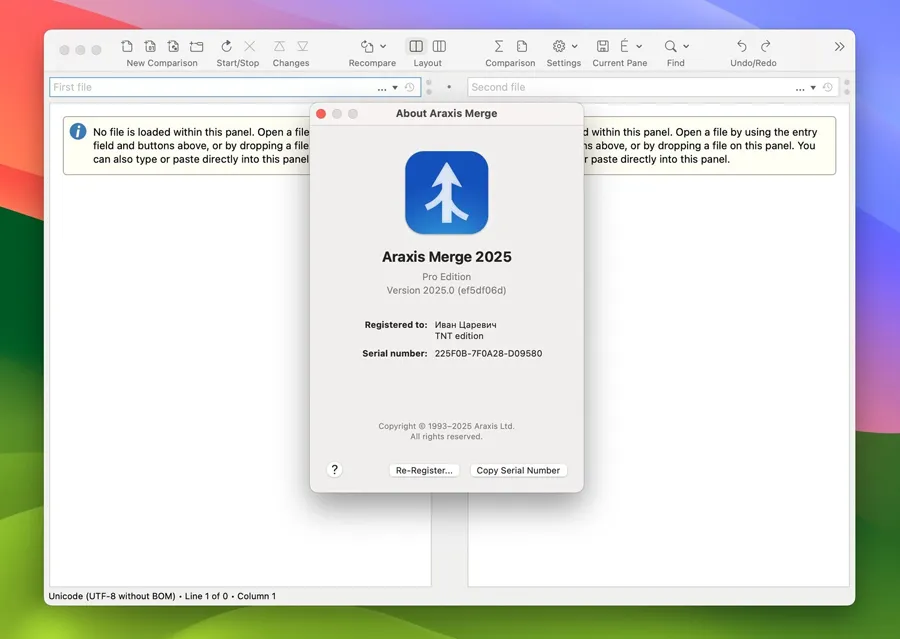
Task: Click the new folder comparison icon
Action: point(196,47)
